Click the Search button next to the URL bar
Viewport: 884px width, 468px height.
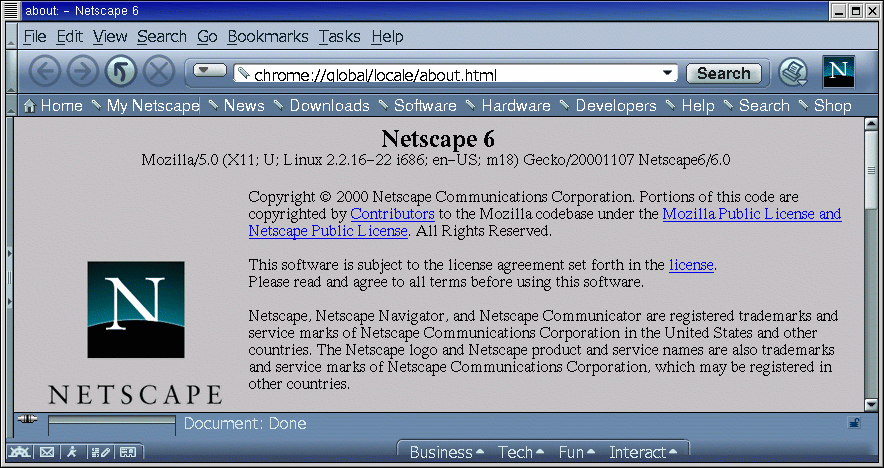723,73
